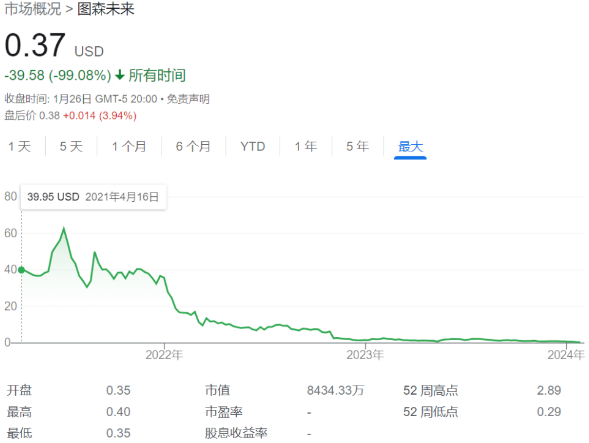
Task: Open the 1 个月 chart range
Action: pyautogui.click(x=129, y=147)
